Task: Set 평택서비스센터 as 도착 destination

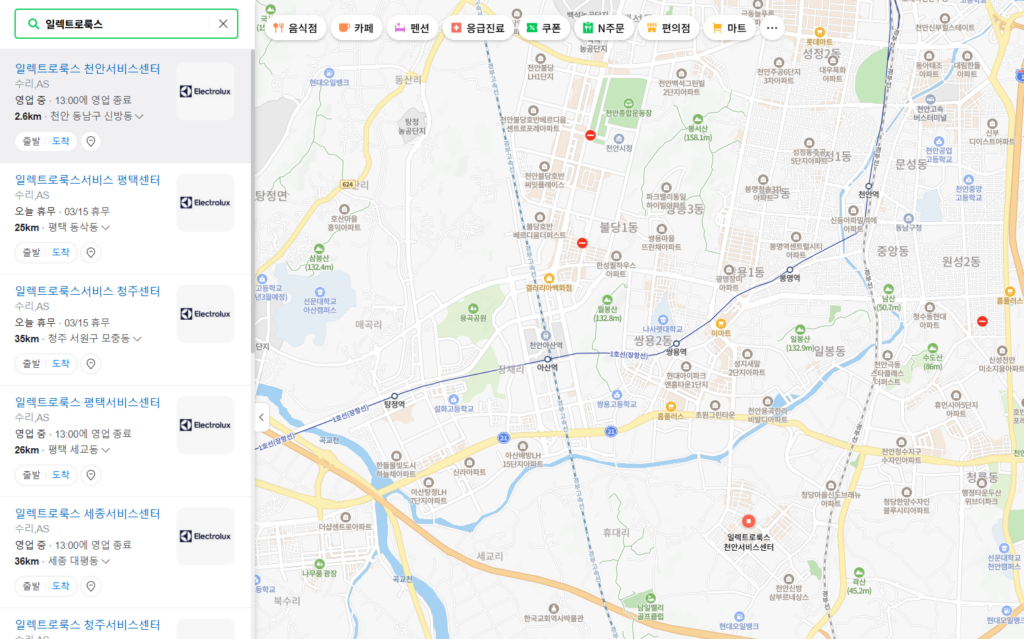Action: (x=61, y=474)
